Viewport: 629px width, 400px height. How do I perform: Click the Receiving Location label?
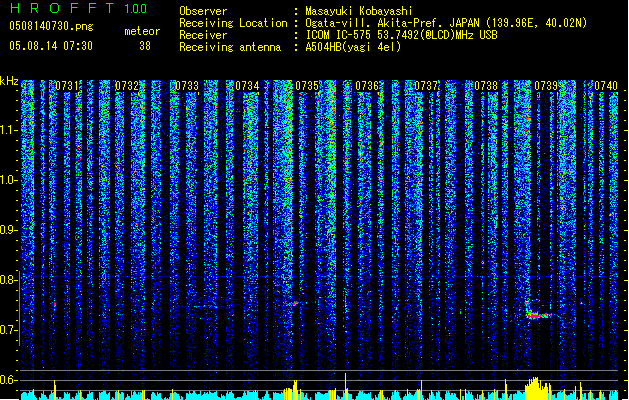pos(233,23)
